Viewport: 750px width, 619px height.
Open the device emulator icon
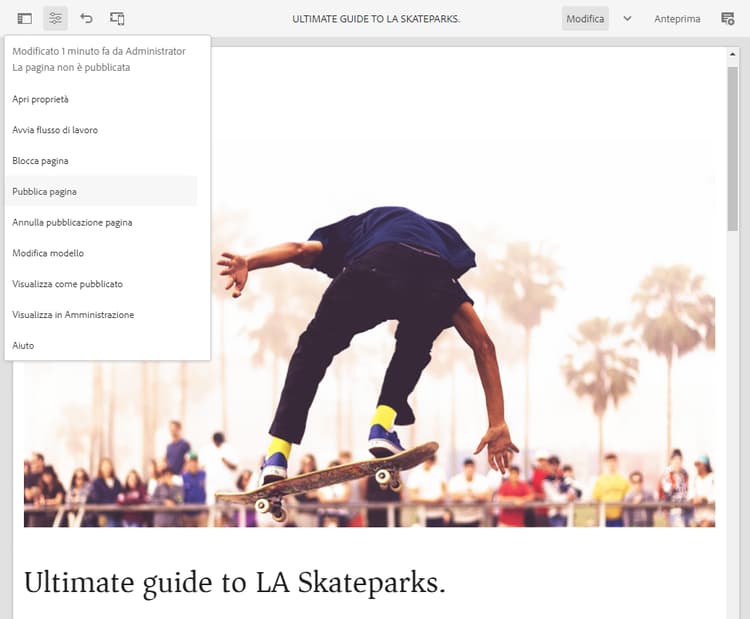click(117, 19)
